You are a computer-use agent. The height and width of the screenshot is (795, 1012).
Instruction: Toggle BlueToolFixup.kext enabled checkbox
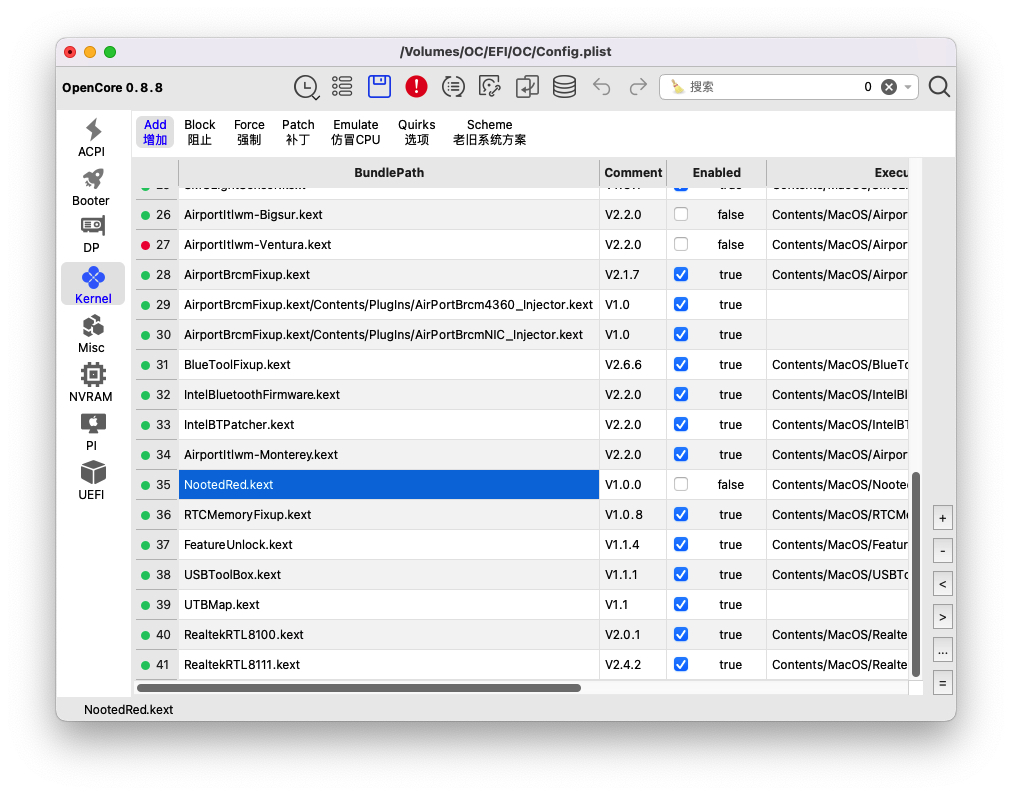pos(681,365)
